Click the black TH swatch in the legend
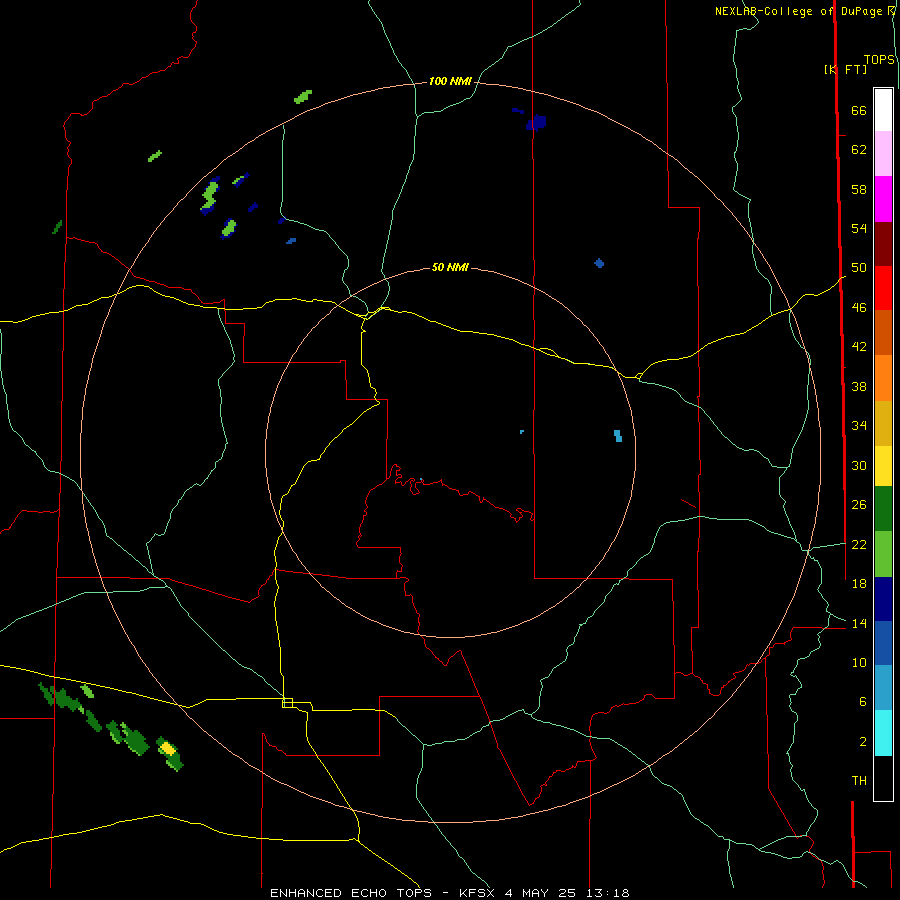This screenshot has height=900, width=900. click(883, 778)
